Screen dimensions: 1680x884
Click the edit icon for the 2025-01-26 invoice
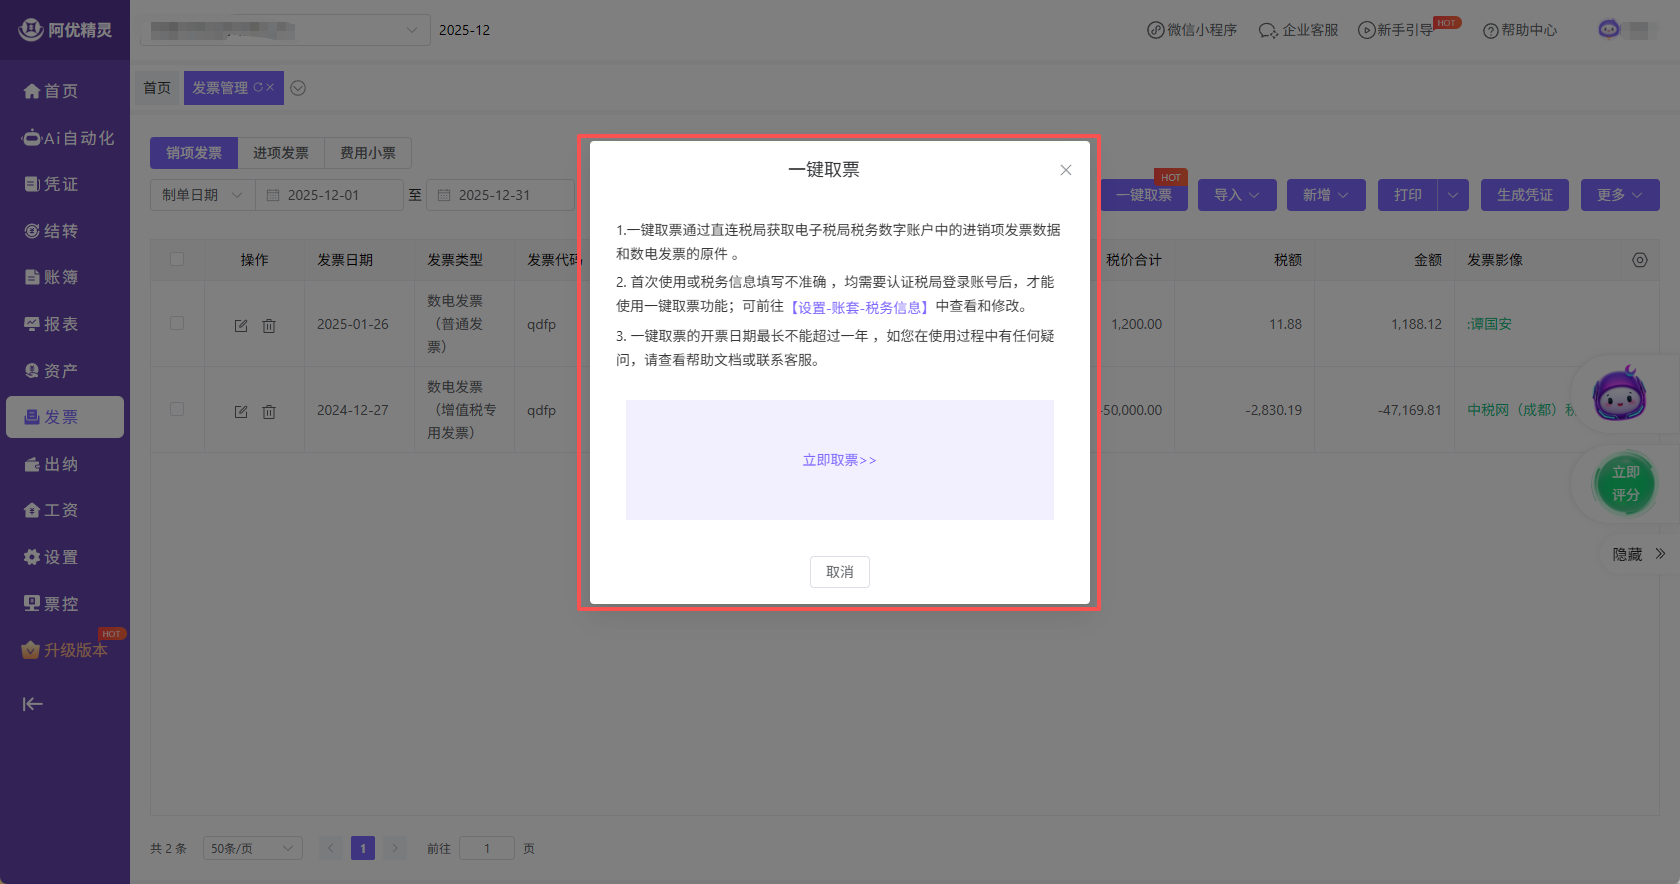click(241, 326)
